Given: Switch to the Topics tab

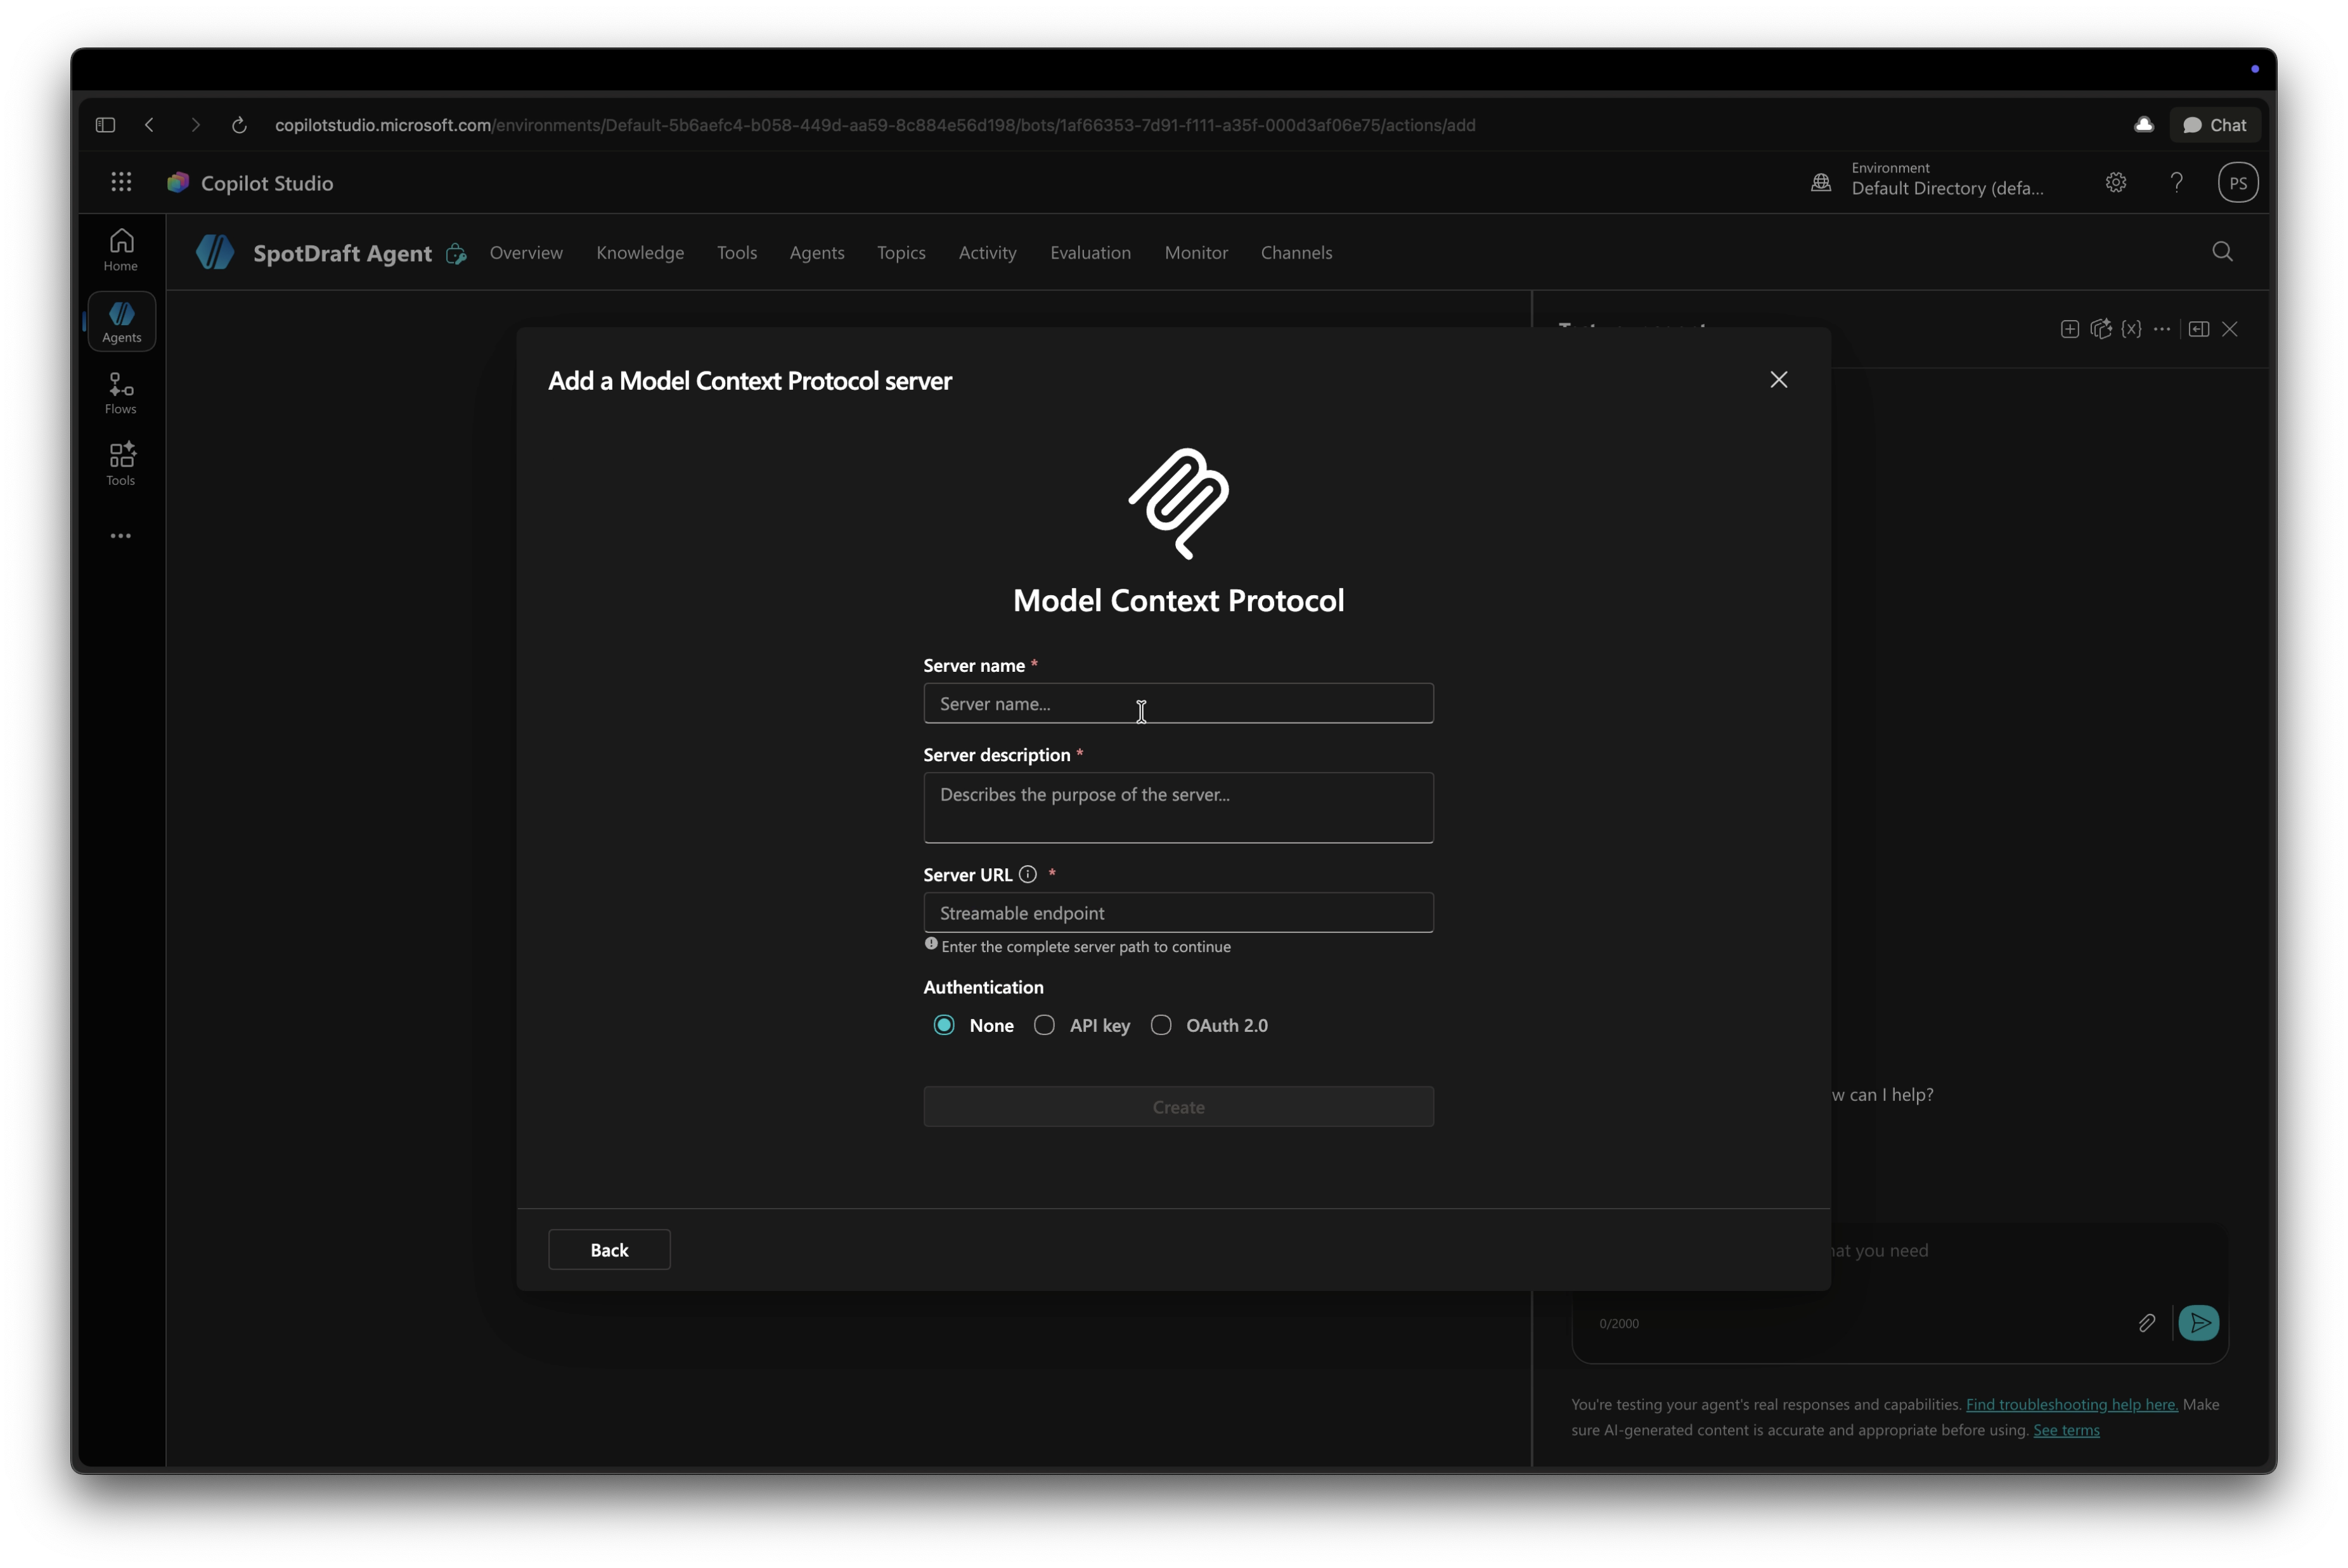Looking at the screenshot, I should pyautogui.click(x=901, y=253).
